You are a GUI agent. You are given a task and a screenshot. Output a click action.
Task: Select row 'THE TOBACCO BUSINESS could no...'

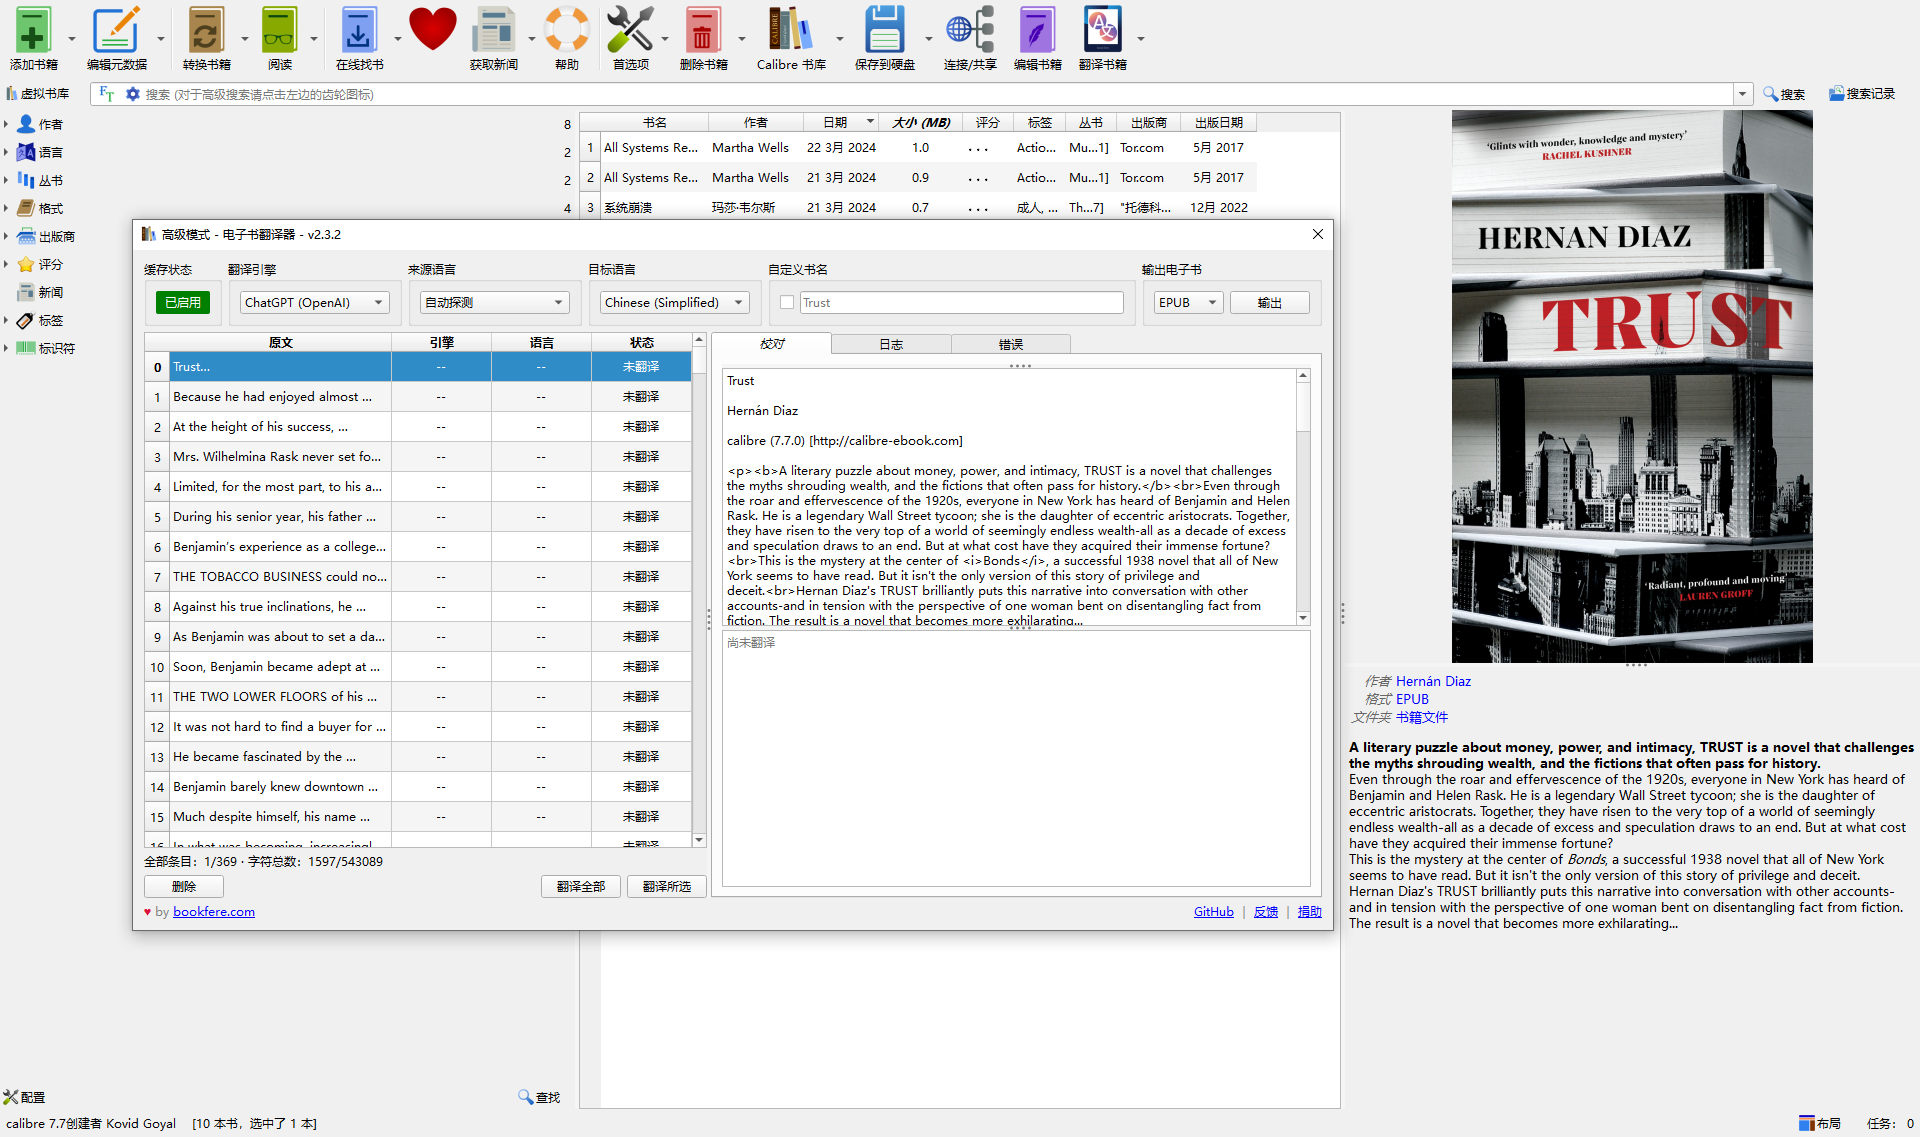[418, 576]
